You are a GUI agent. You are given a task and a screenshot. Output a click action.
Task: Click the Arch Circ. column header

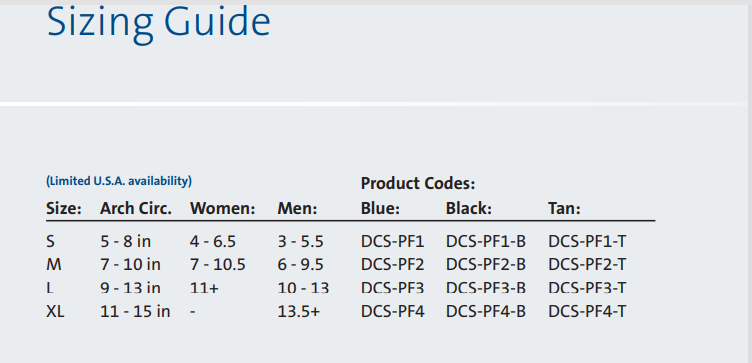(x=136, y=209)
